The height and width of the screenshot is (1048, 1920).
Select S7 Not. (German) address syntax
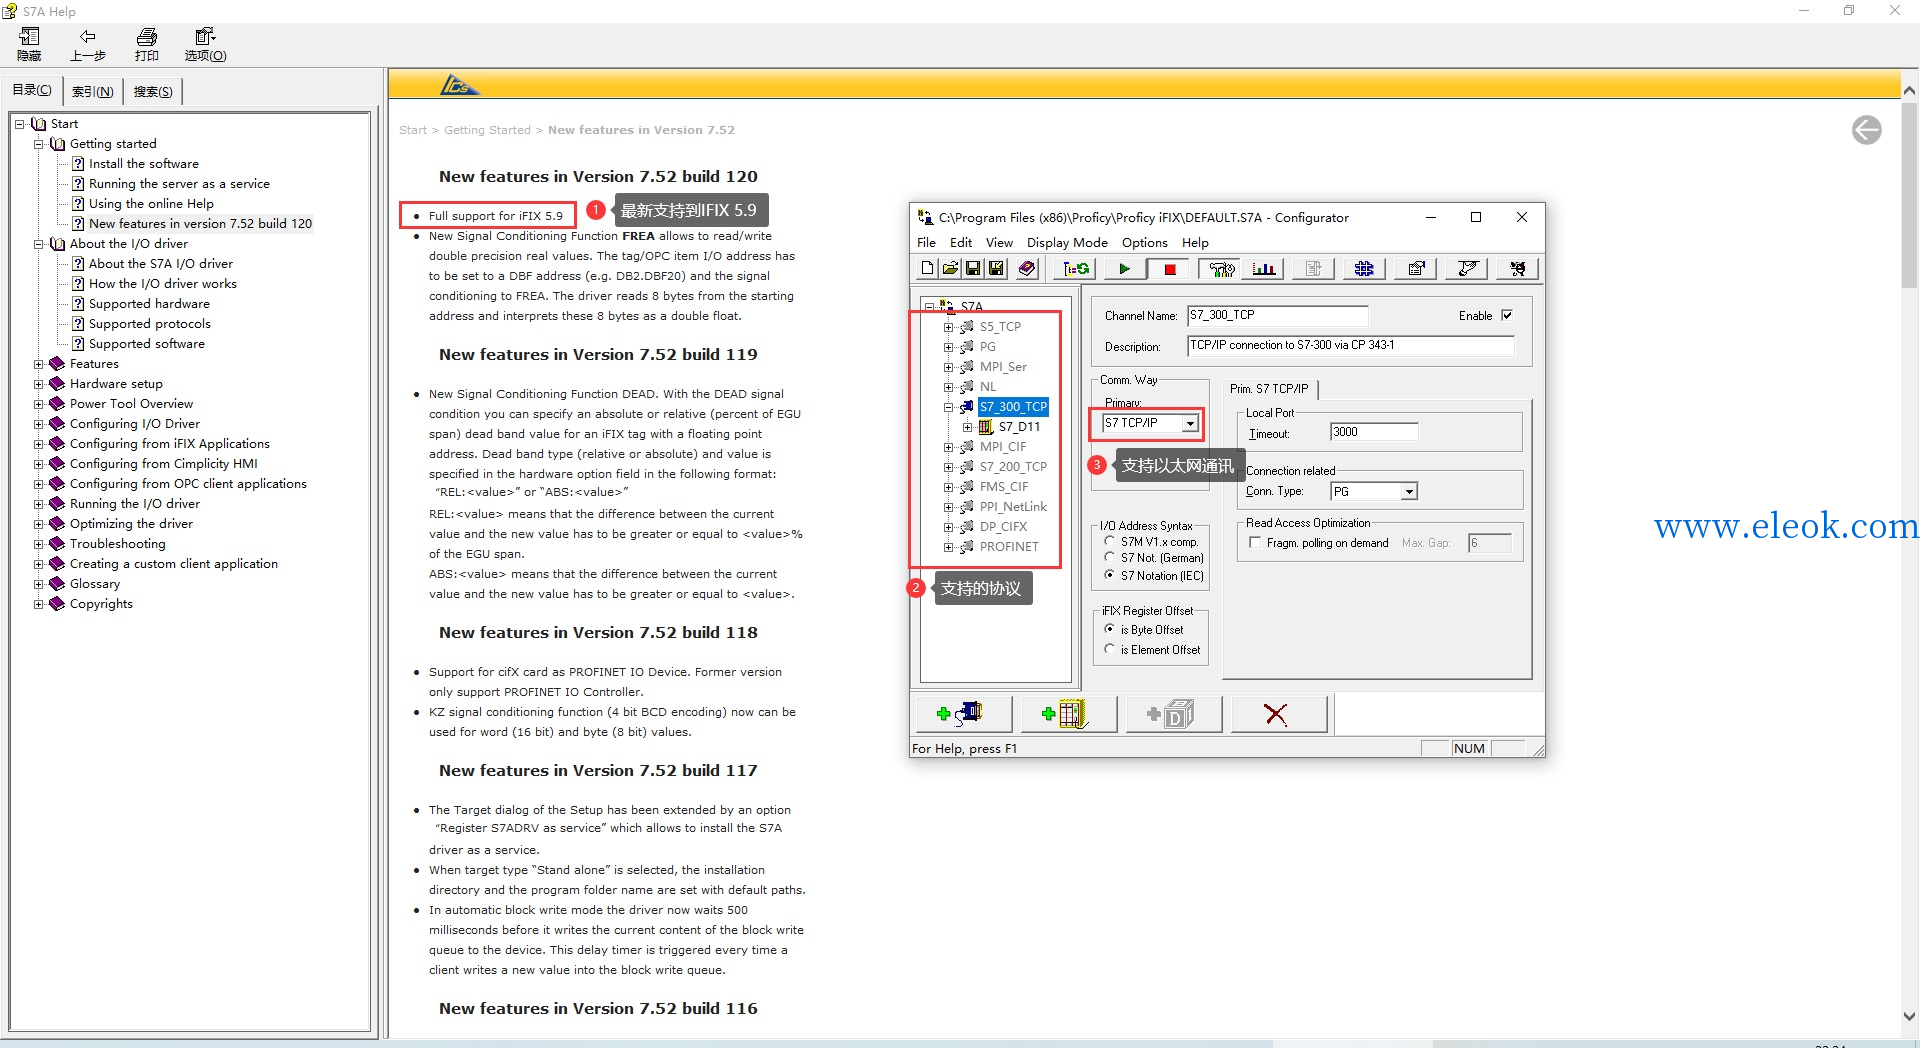point(1109,557)
